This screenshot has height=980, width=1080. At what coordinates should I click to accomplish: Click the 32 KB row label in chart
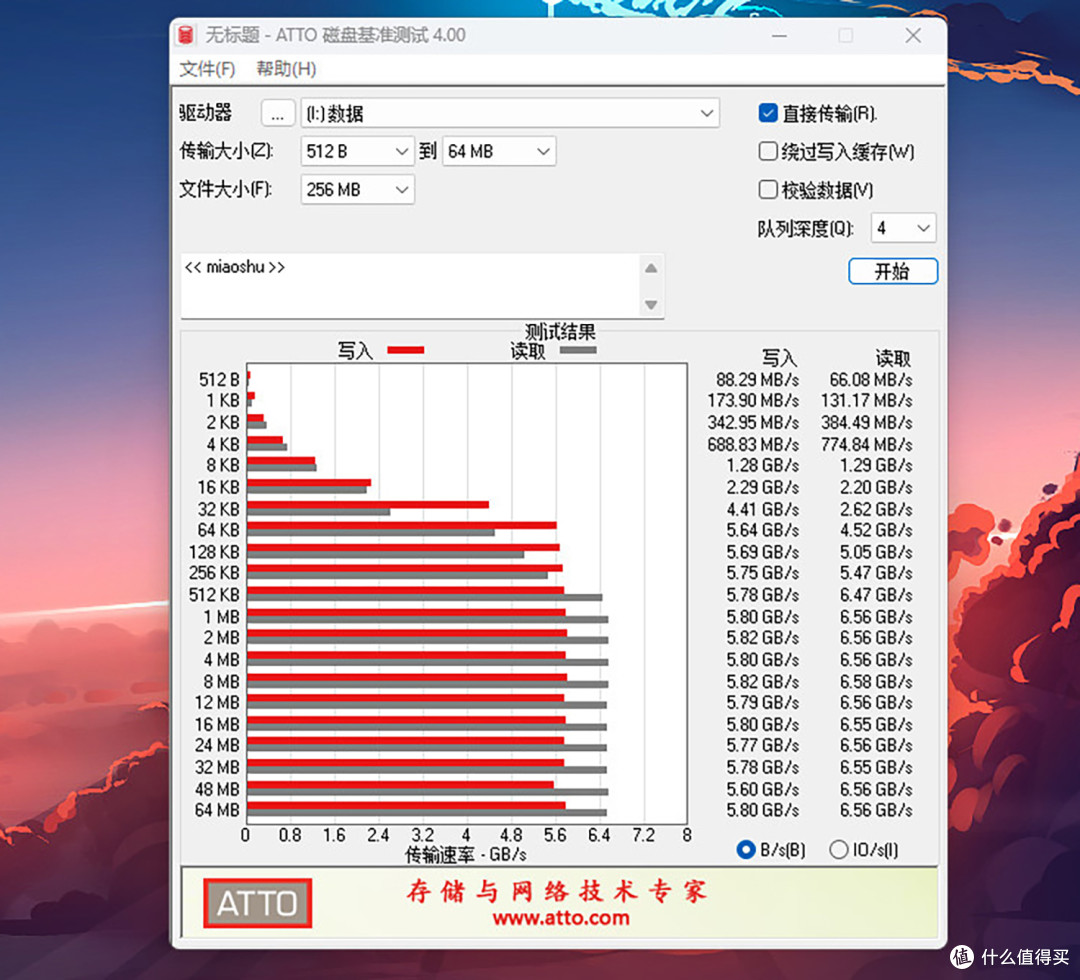218,510
